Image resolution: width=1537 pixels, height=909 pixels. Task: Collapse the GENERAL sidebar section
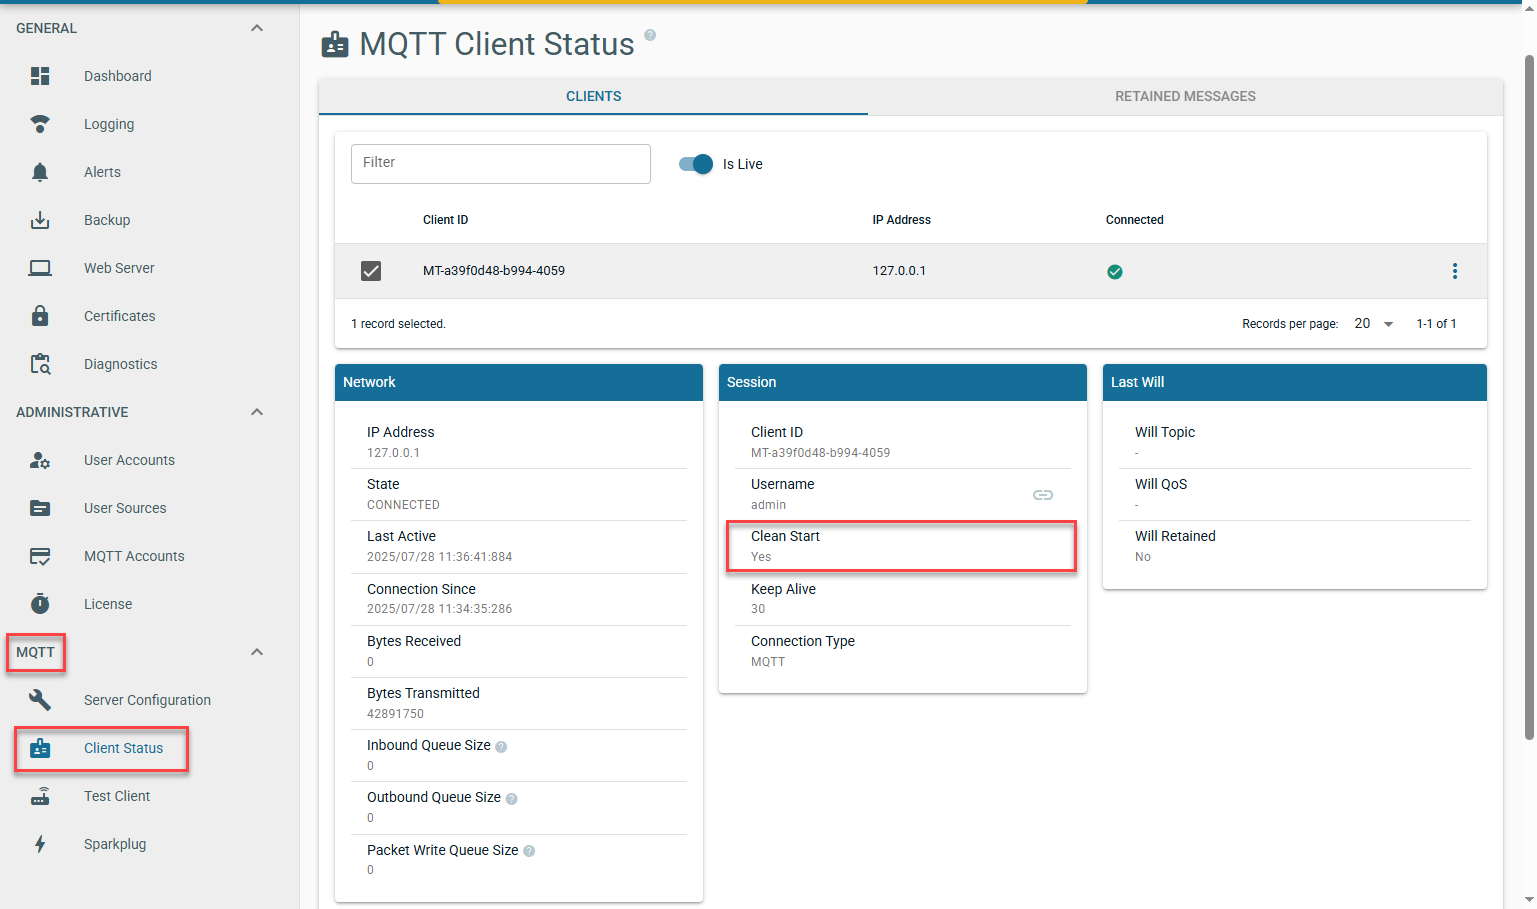tap(257, 28)
